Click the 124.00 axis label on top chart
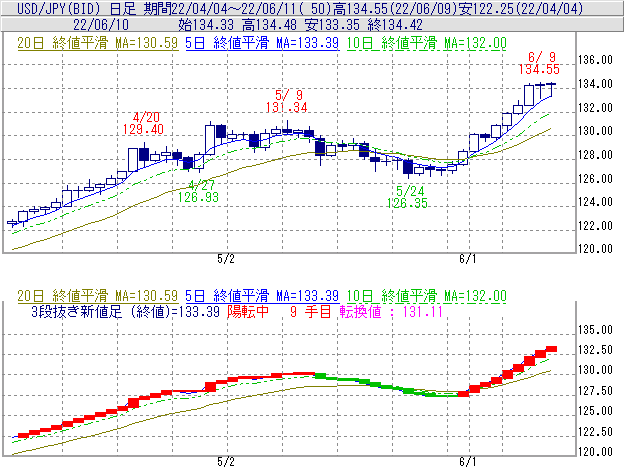 tap(595, 202)
